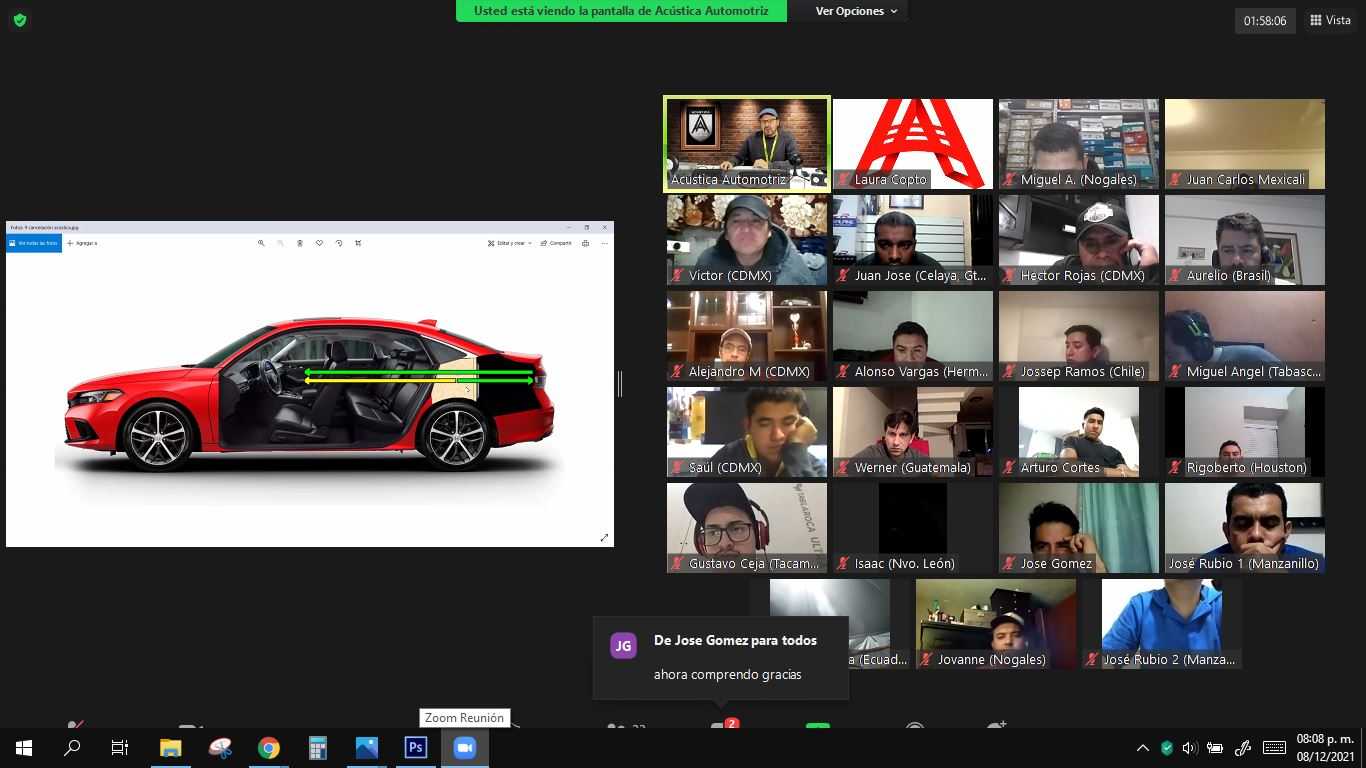Rotate the photo in Photos toolbar

(x=339, y=243)
